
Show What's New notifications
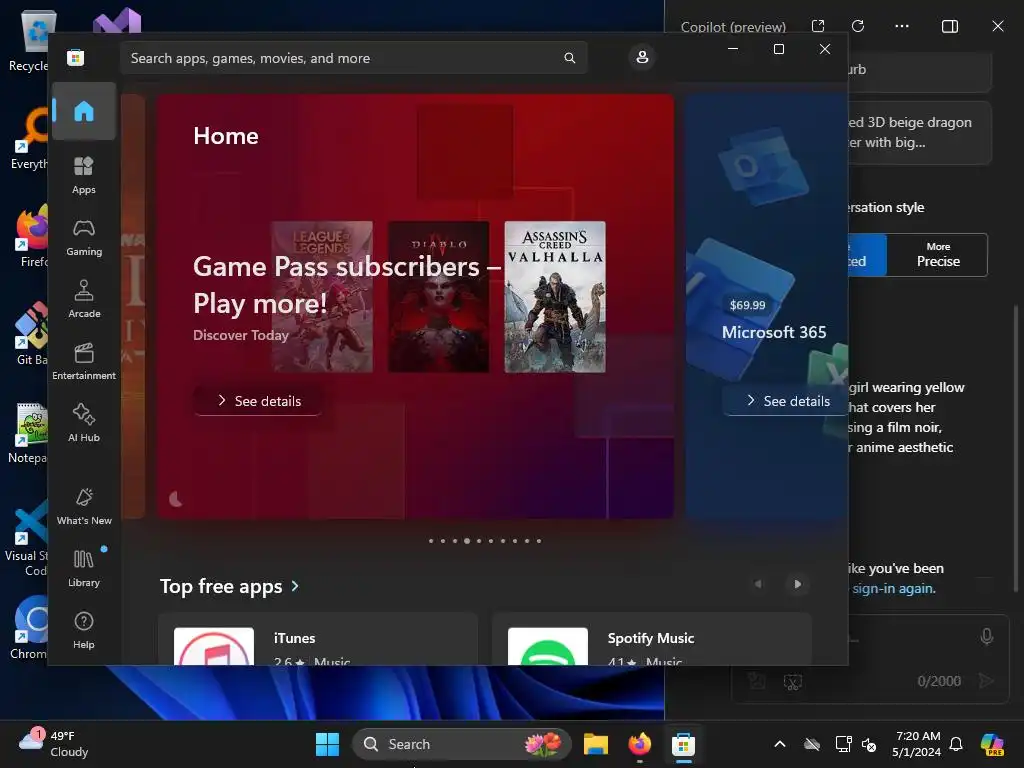[x=84, y=507]
